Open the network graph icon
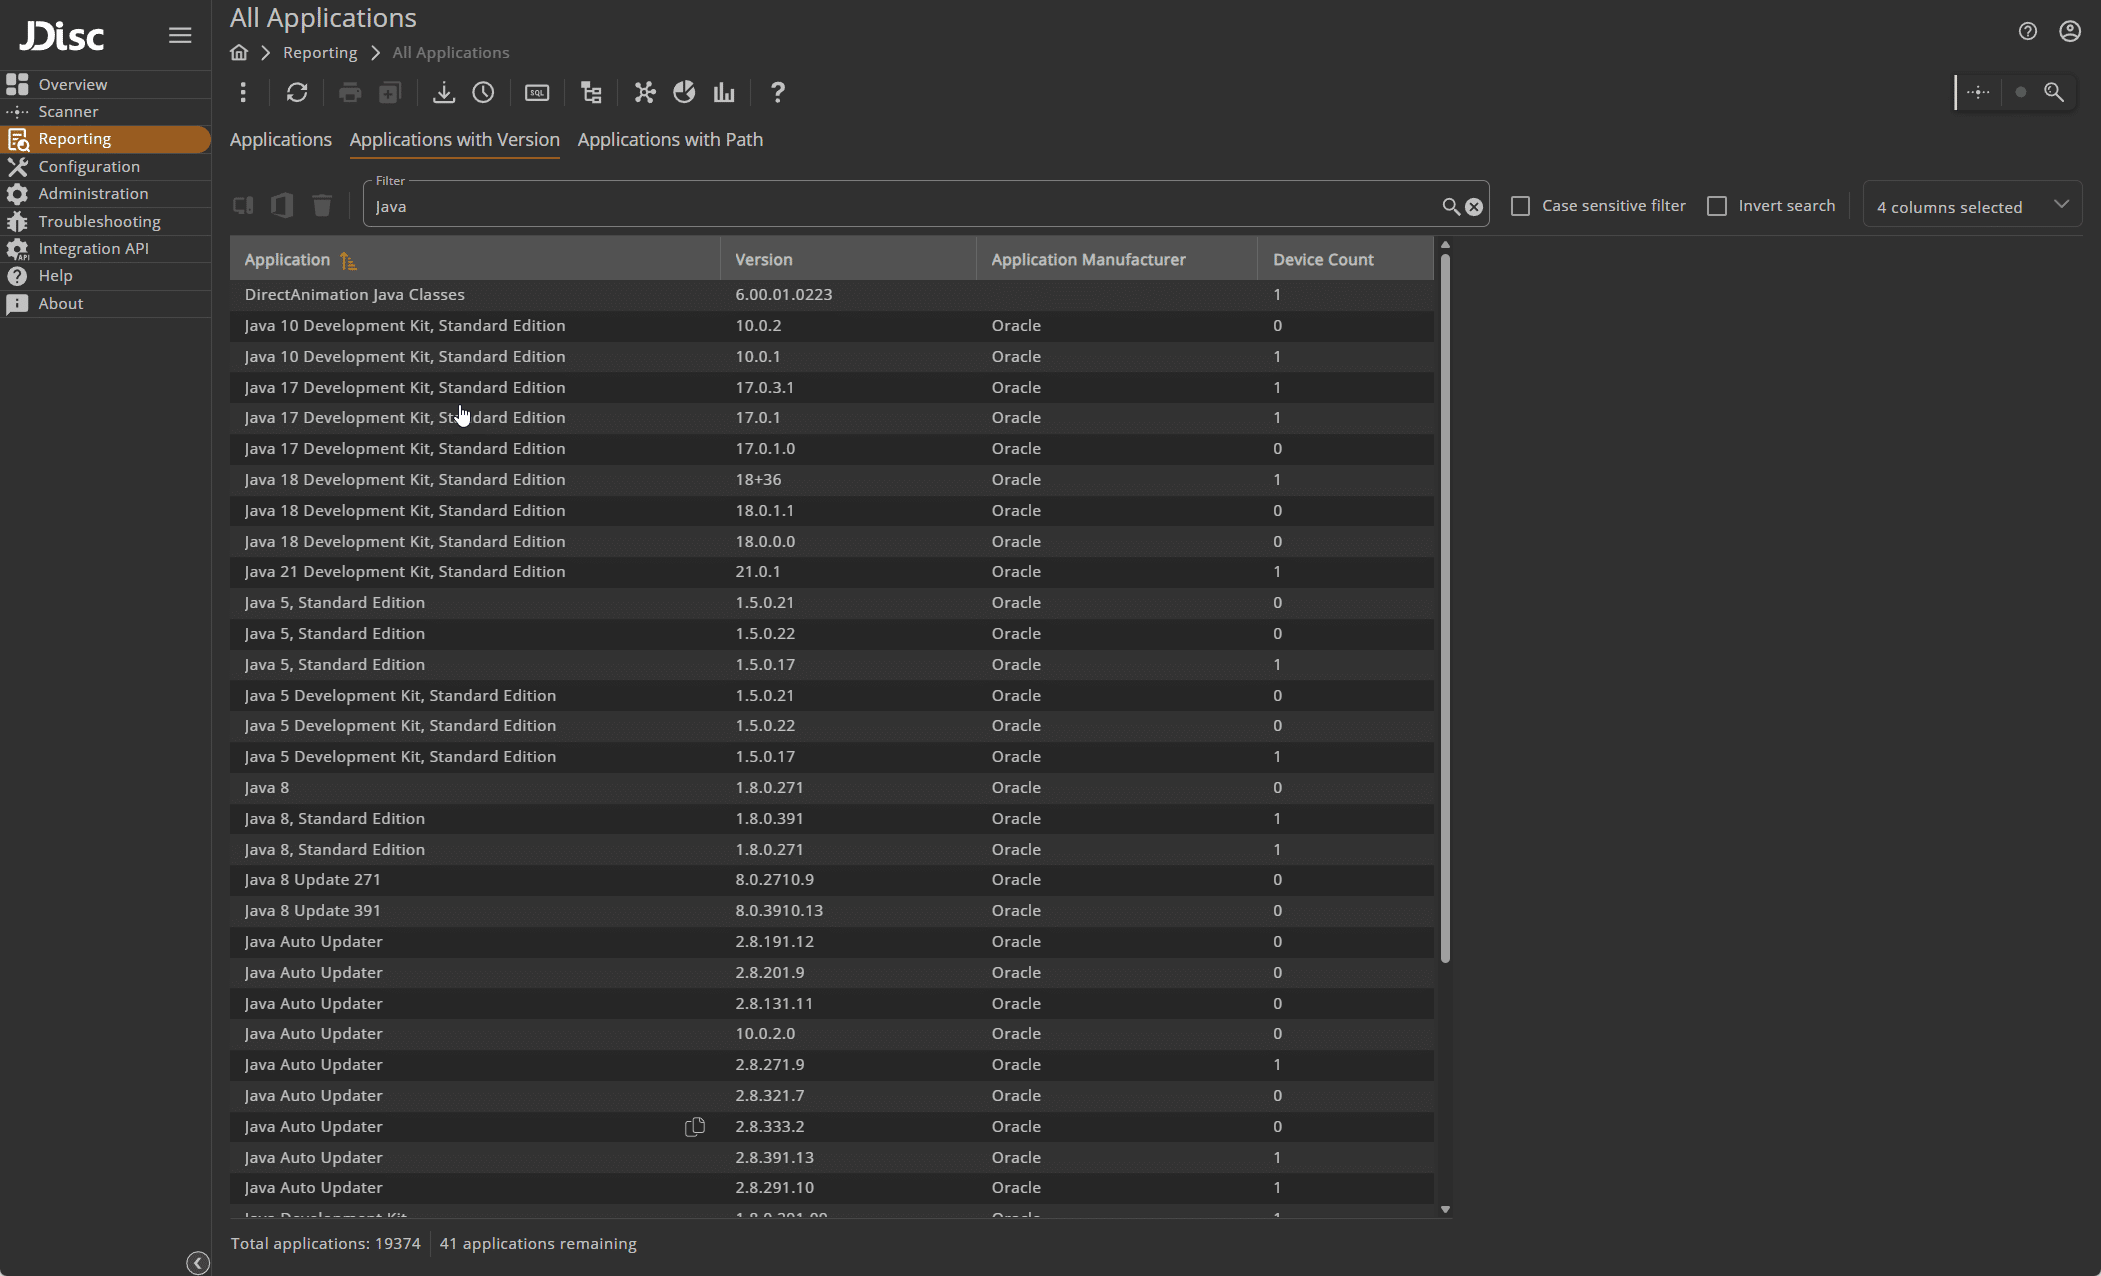 [x=645, y=93]
